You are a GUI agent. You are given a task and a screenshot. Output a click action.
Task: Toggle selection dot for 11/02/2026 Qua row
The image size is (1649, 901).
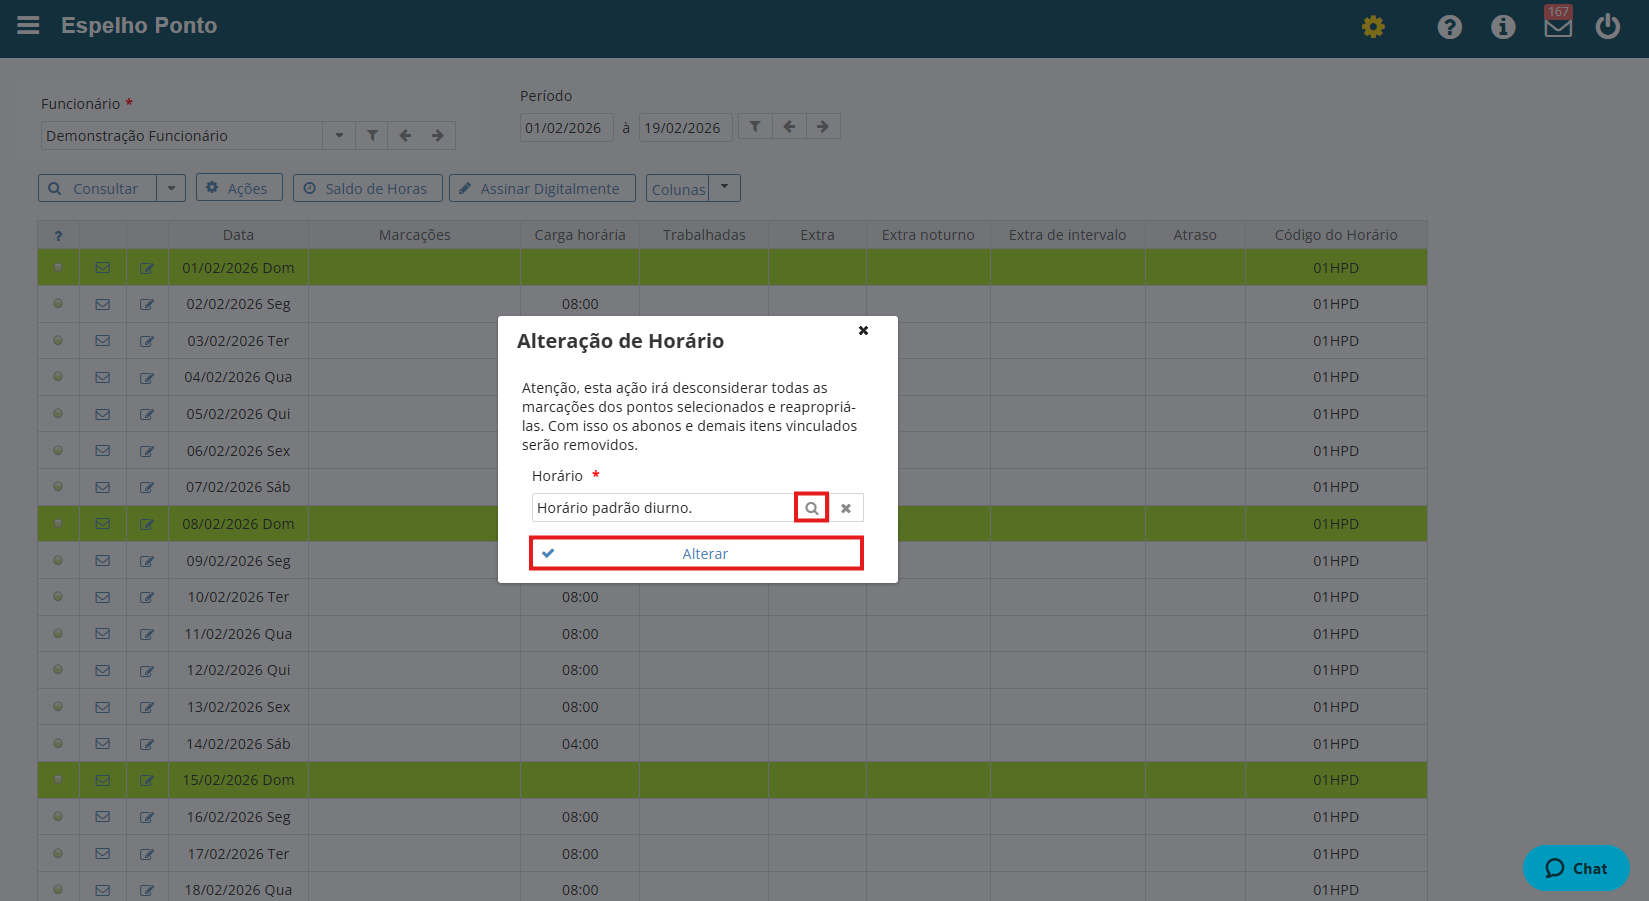58,633
